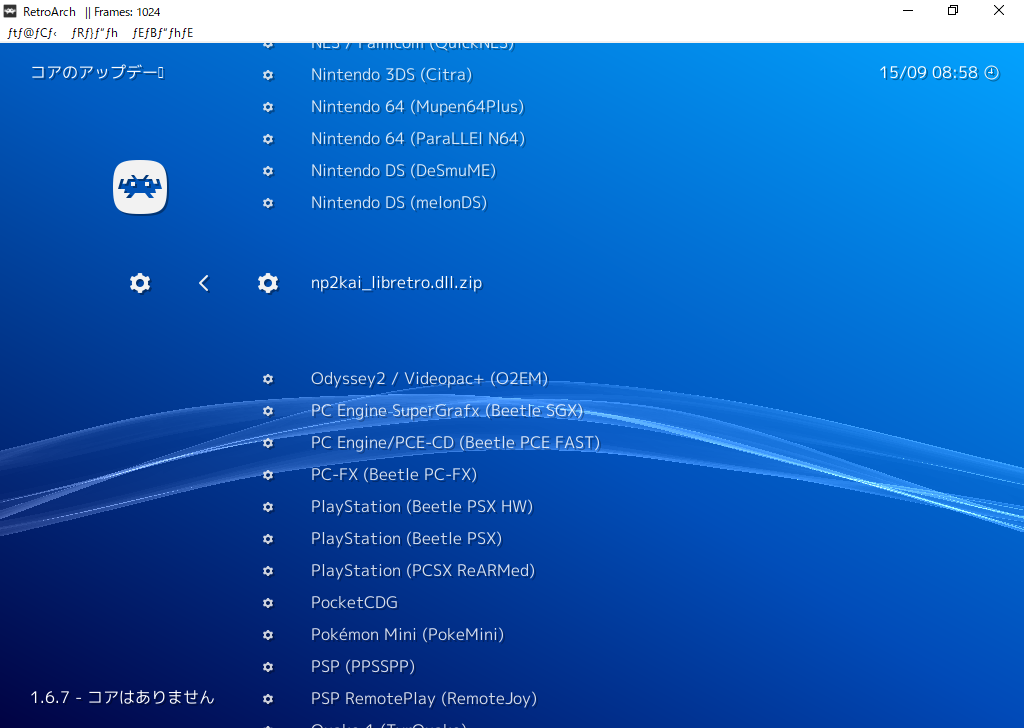Minimize the RetroArch window
Image resolution: width=1024 pixels, height=728 pixels.
pyautogui.click(x=908, y=10)
